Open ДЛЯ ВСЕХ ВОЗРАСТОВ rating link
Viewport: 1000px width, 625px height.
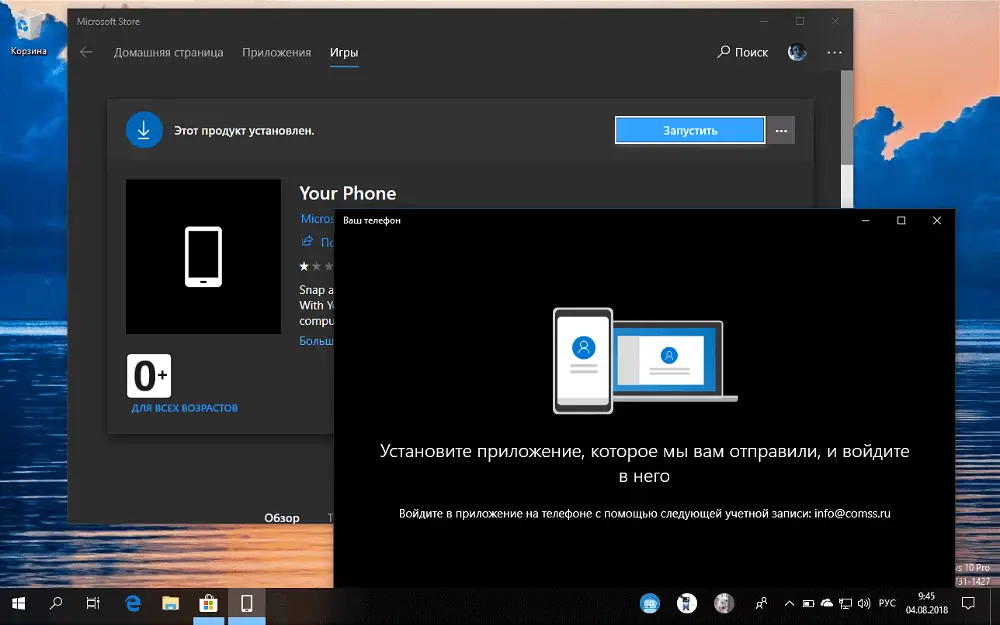coord(184,408)
